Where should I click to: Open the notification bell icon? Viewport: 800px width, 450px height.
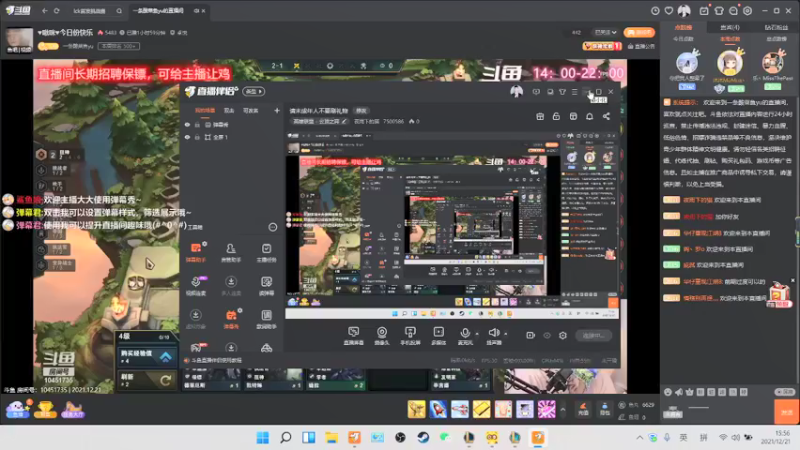(x=589, y=116)
